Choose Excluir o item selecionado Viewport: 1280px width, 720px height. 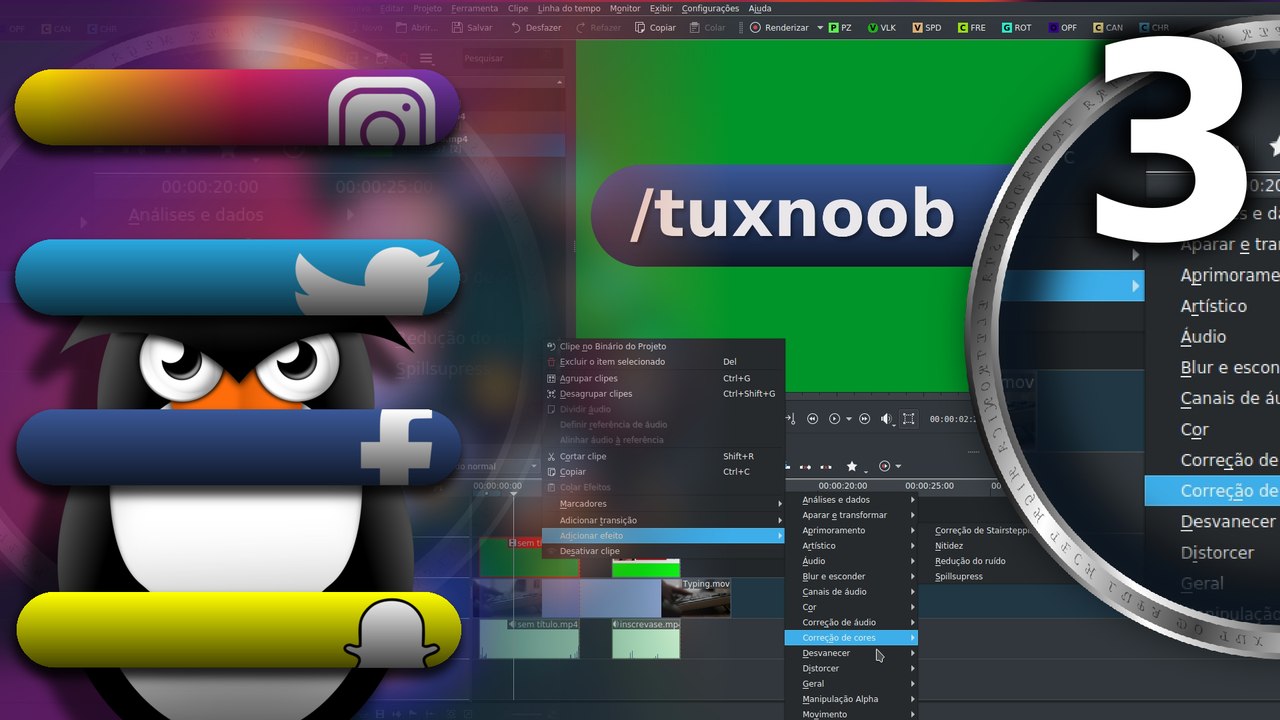662,362
